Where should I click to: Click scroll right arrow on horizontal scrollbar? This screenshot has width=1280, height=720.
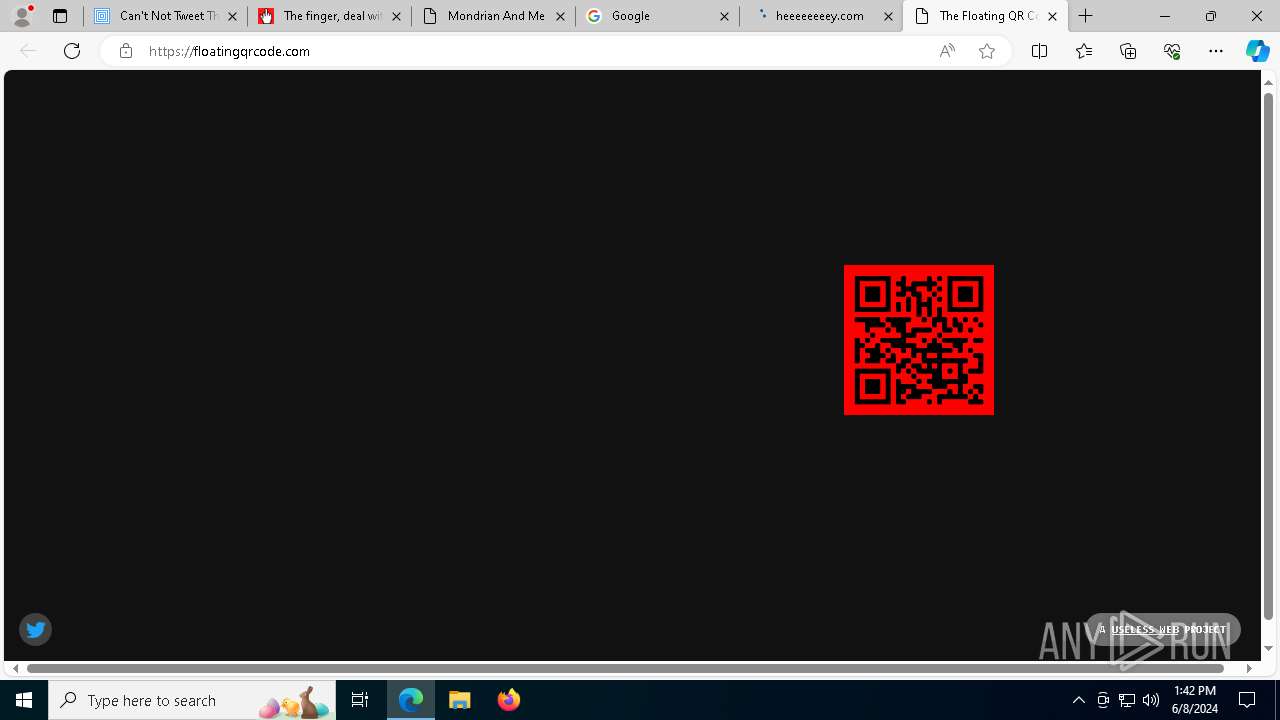(x=1249, y=668)
